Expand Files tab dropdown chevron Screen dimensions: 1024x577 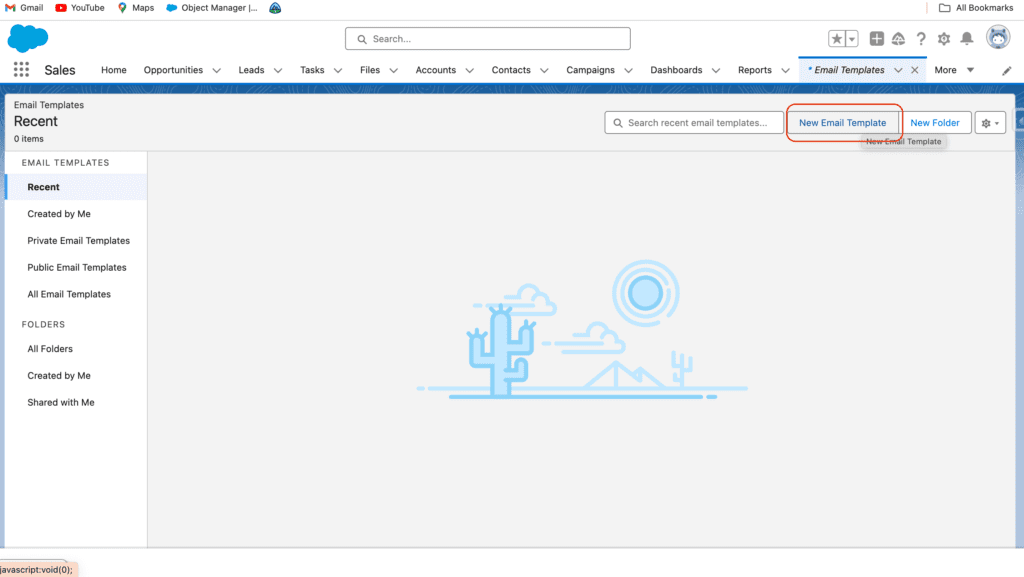point(393,70)
